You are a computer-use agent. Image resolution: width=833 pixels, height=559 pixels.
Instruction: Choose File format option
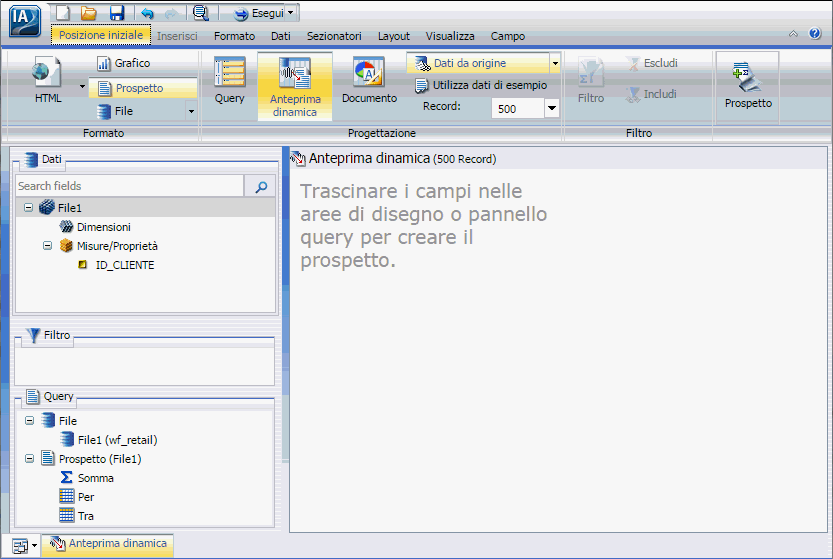(115, 111)
